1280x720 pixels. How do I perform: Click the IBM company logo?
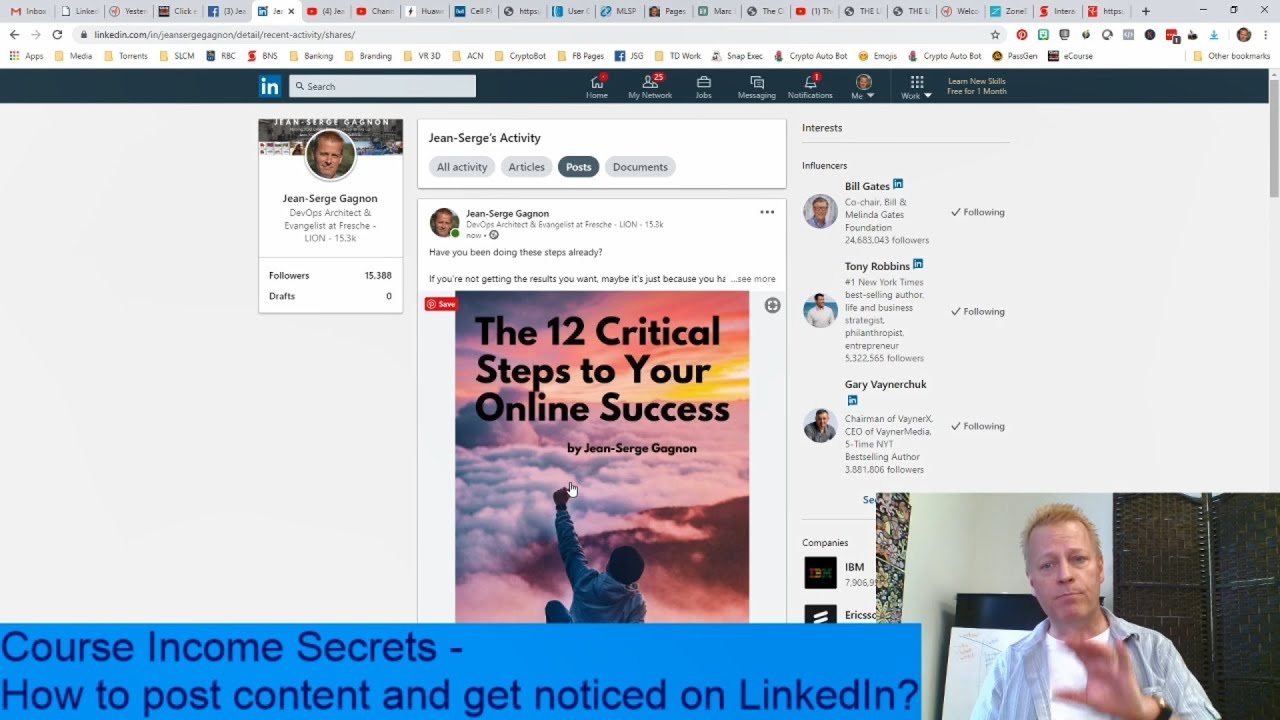[x=820, y=573]
